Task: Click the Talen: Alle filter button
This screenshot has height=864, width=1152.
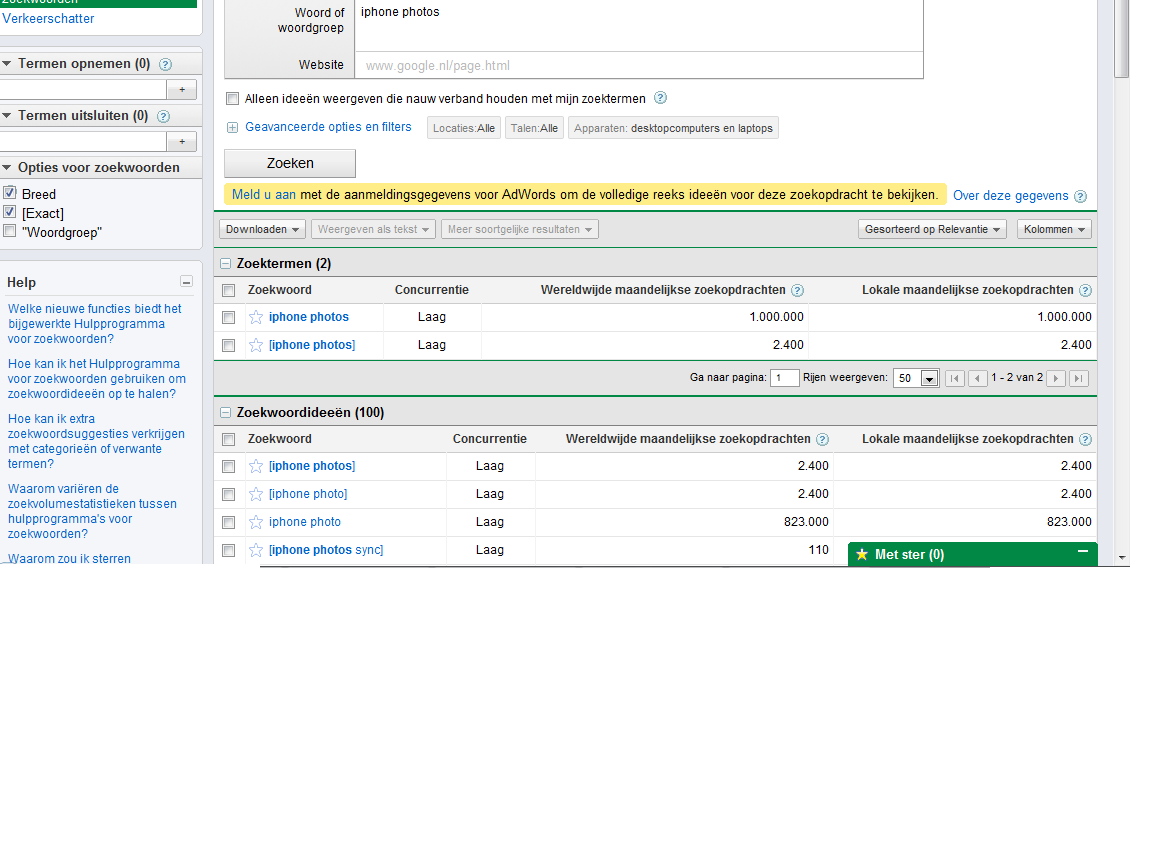Action: [534, 128]
